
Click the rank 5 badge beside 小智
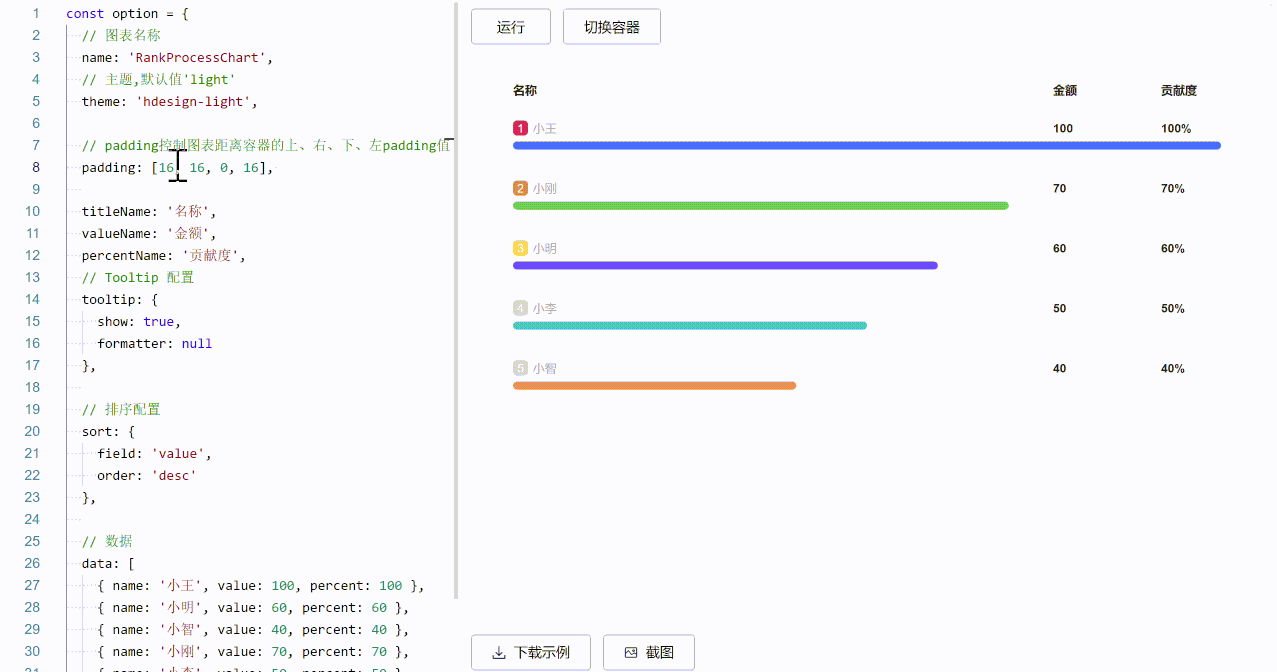[519, 368]
